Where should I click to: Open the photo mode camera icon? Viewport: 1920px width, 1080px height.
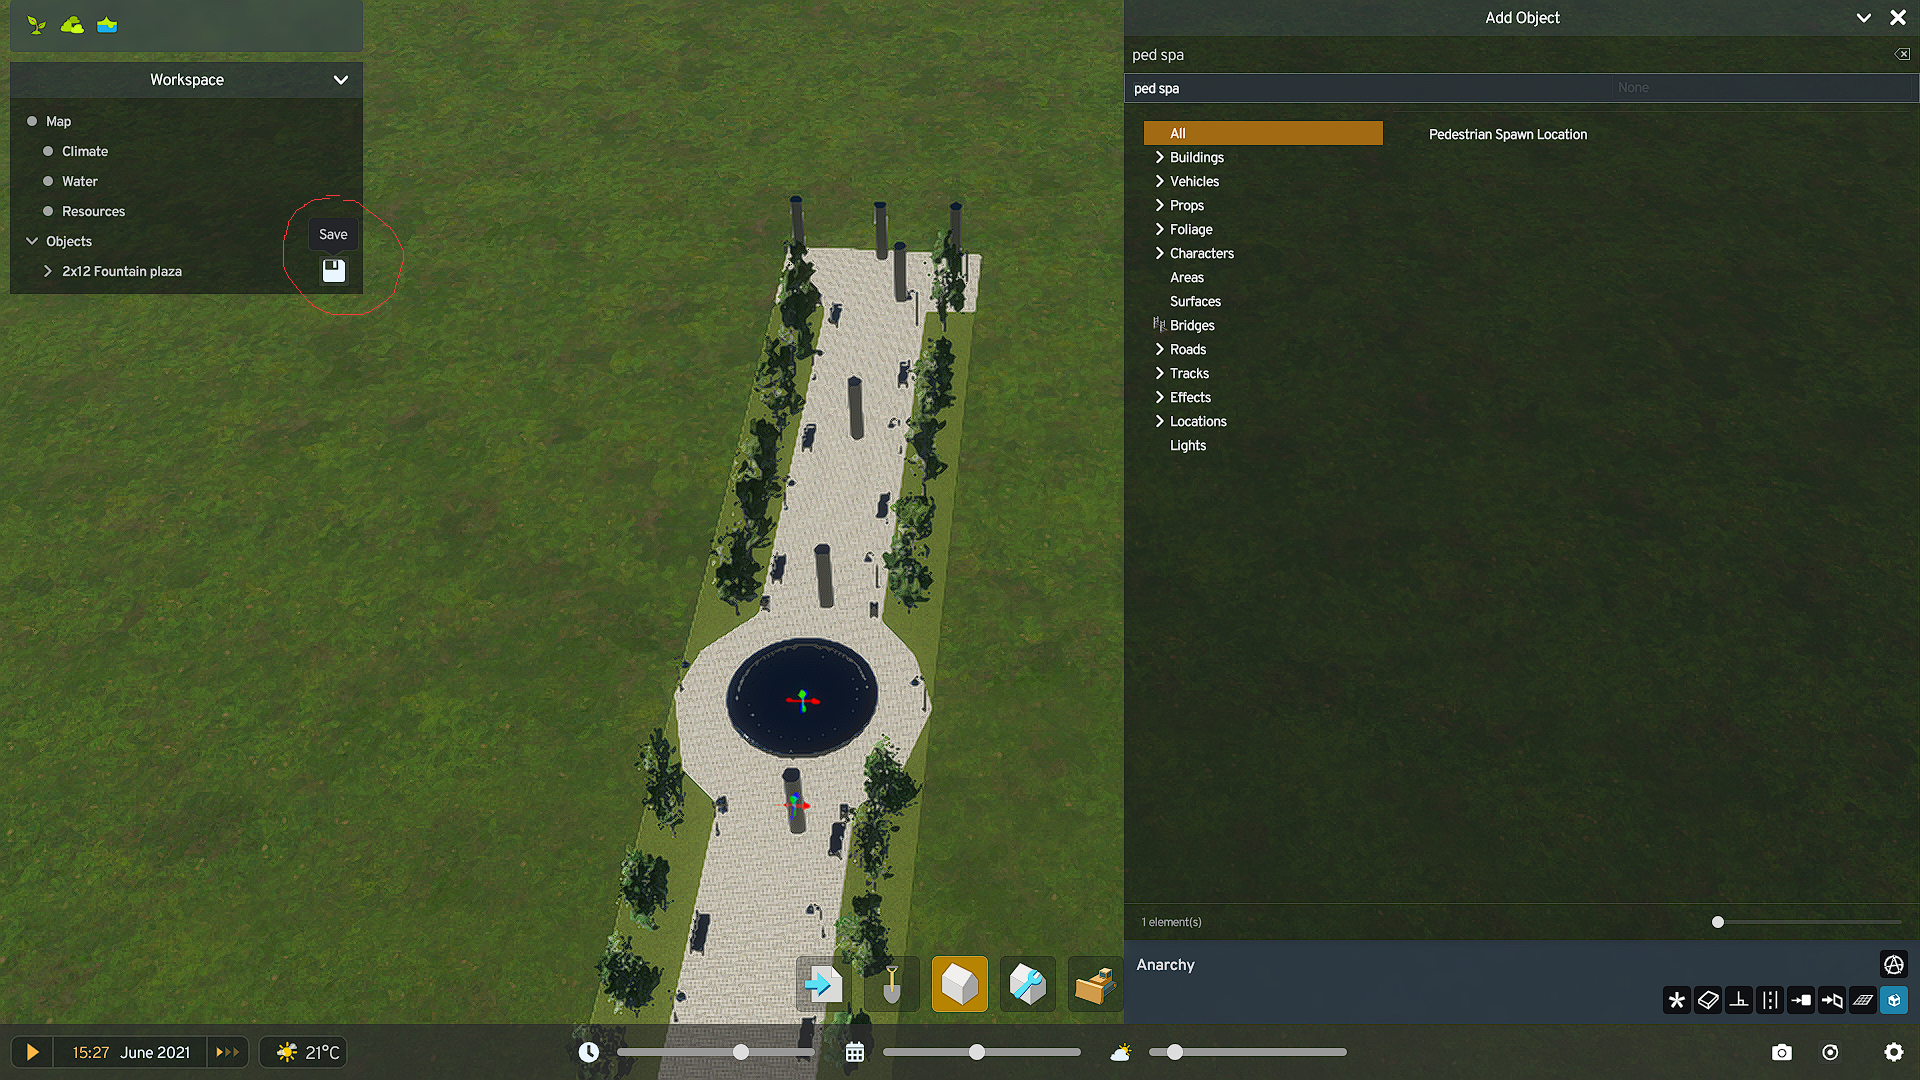1781,1051
